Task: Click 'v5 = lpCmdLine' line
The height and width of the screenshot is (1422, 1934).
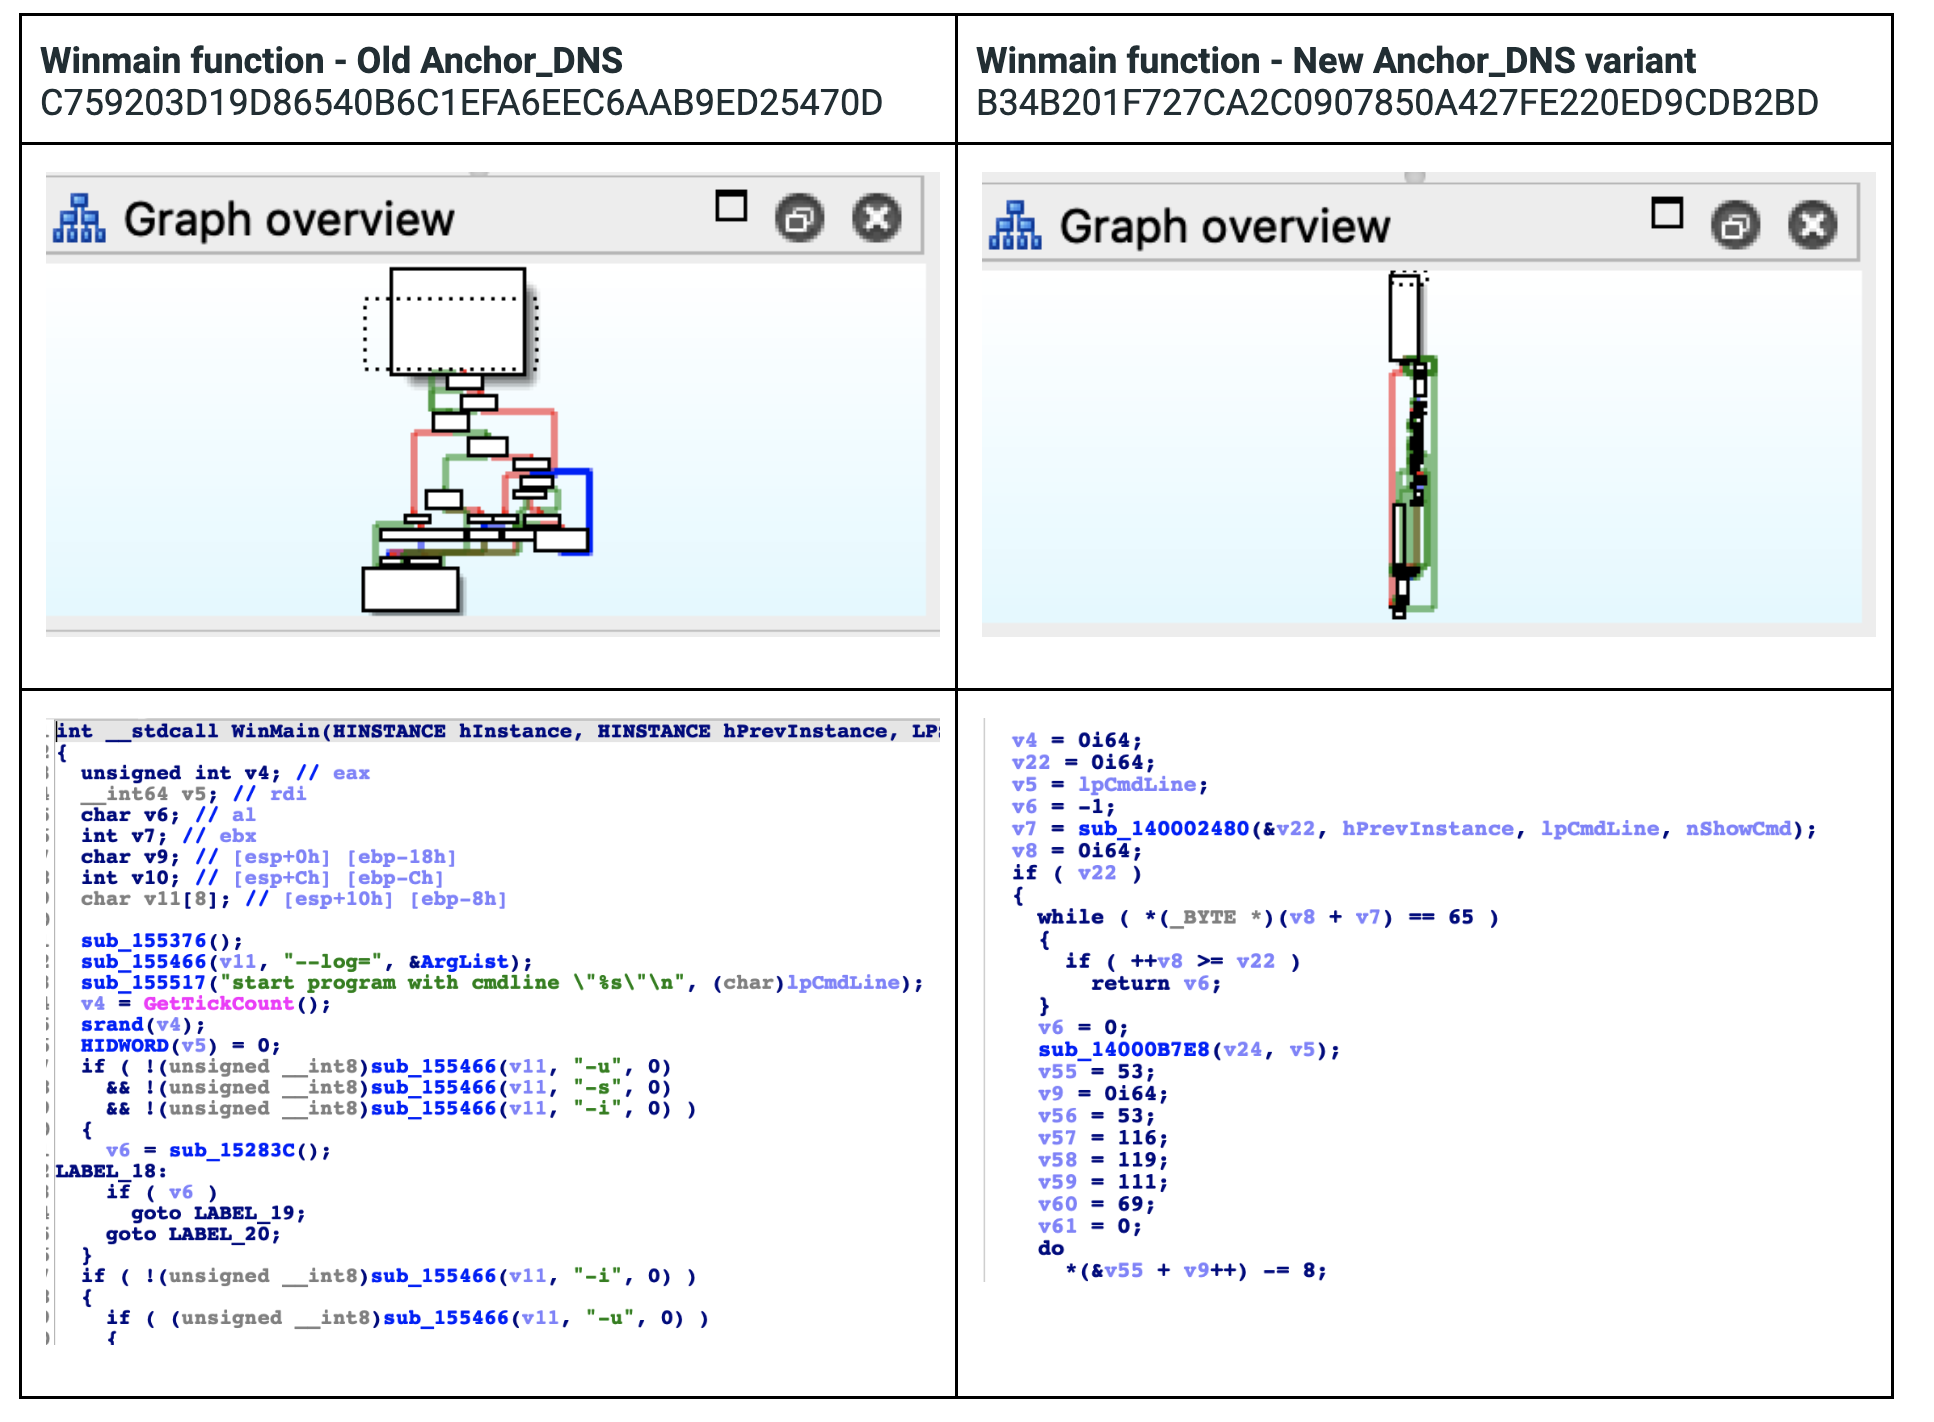Action: click(1110, 785)
